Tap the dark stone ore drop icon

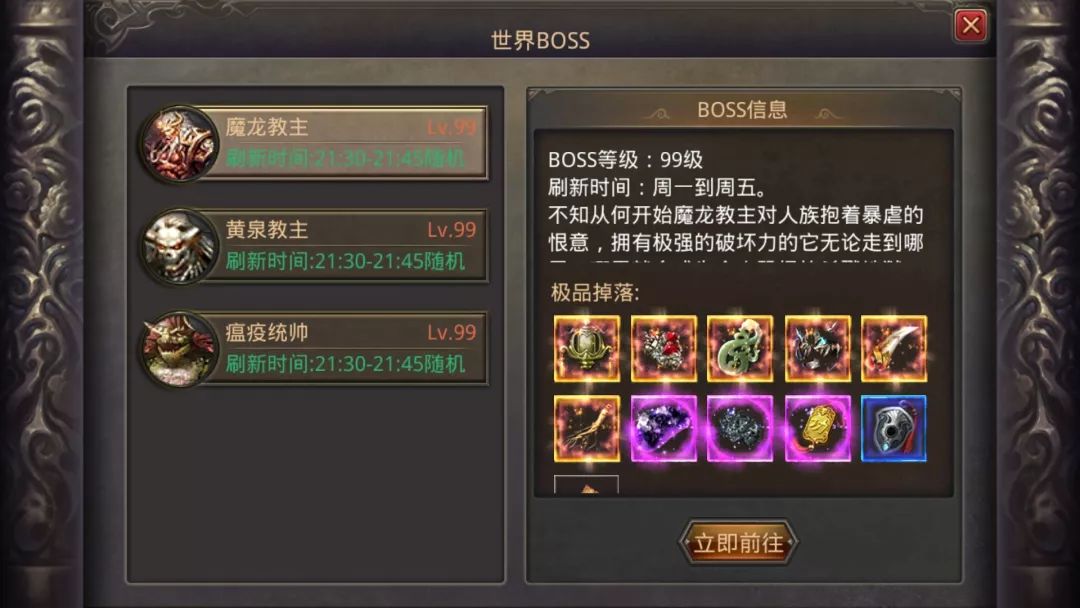point(740,428)
